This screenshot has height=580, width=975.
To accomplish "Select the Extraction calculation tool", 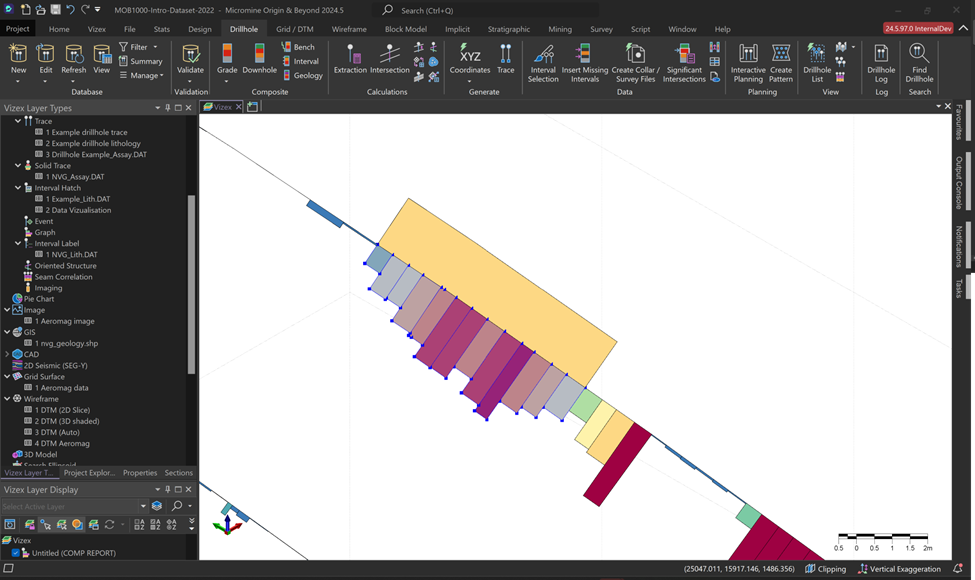I will click(x=350, y=58).
